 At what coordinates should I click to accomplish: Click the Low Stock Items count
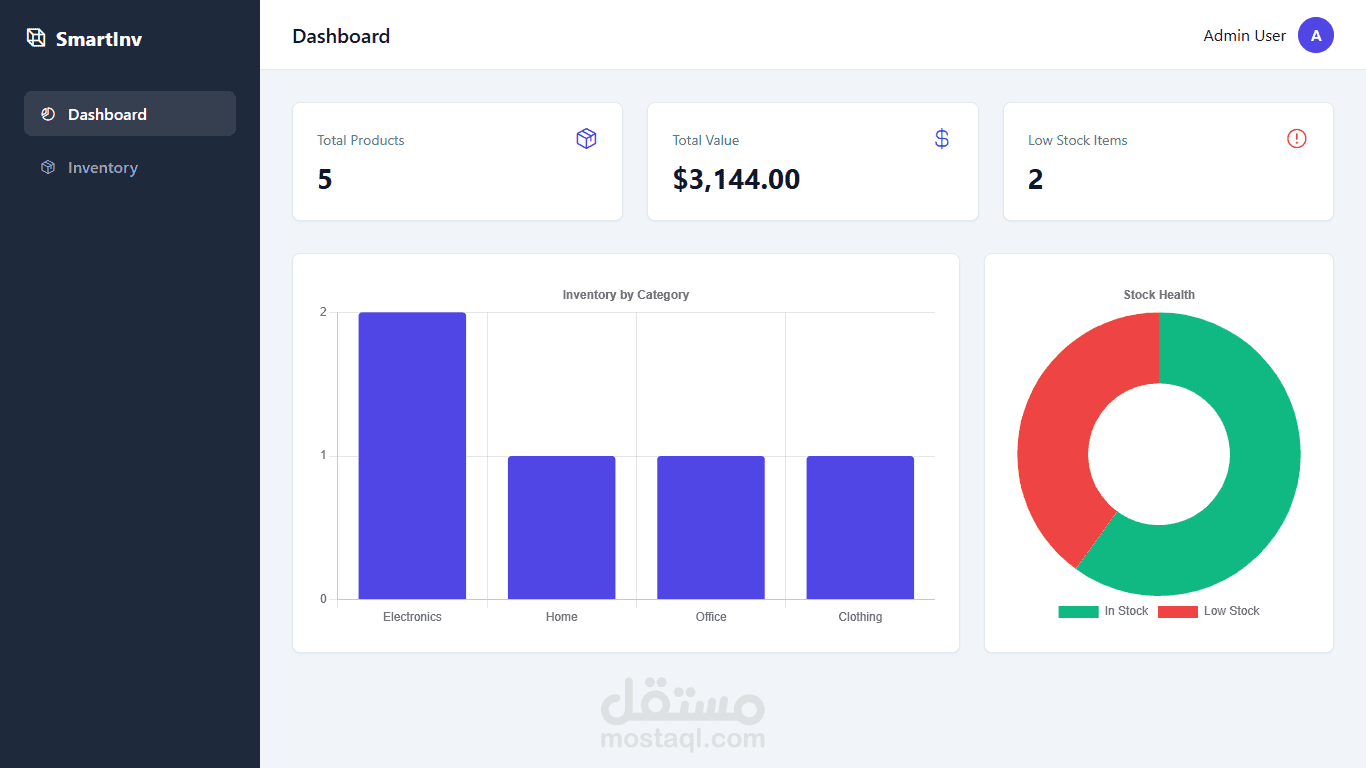[1035, 180]
